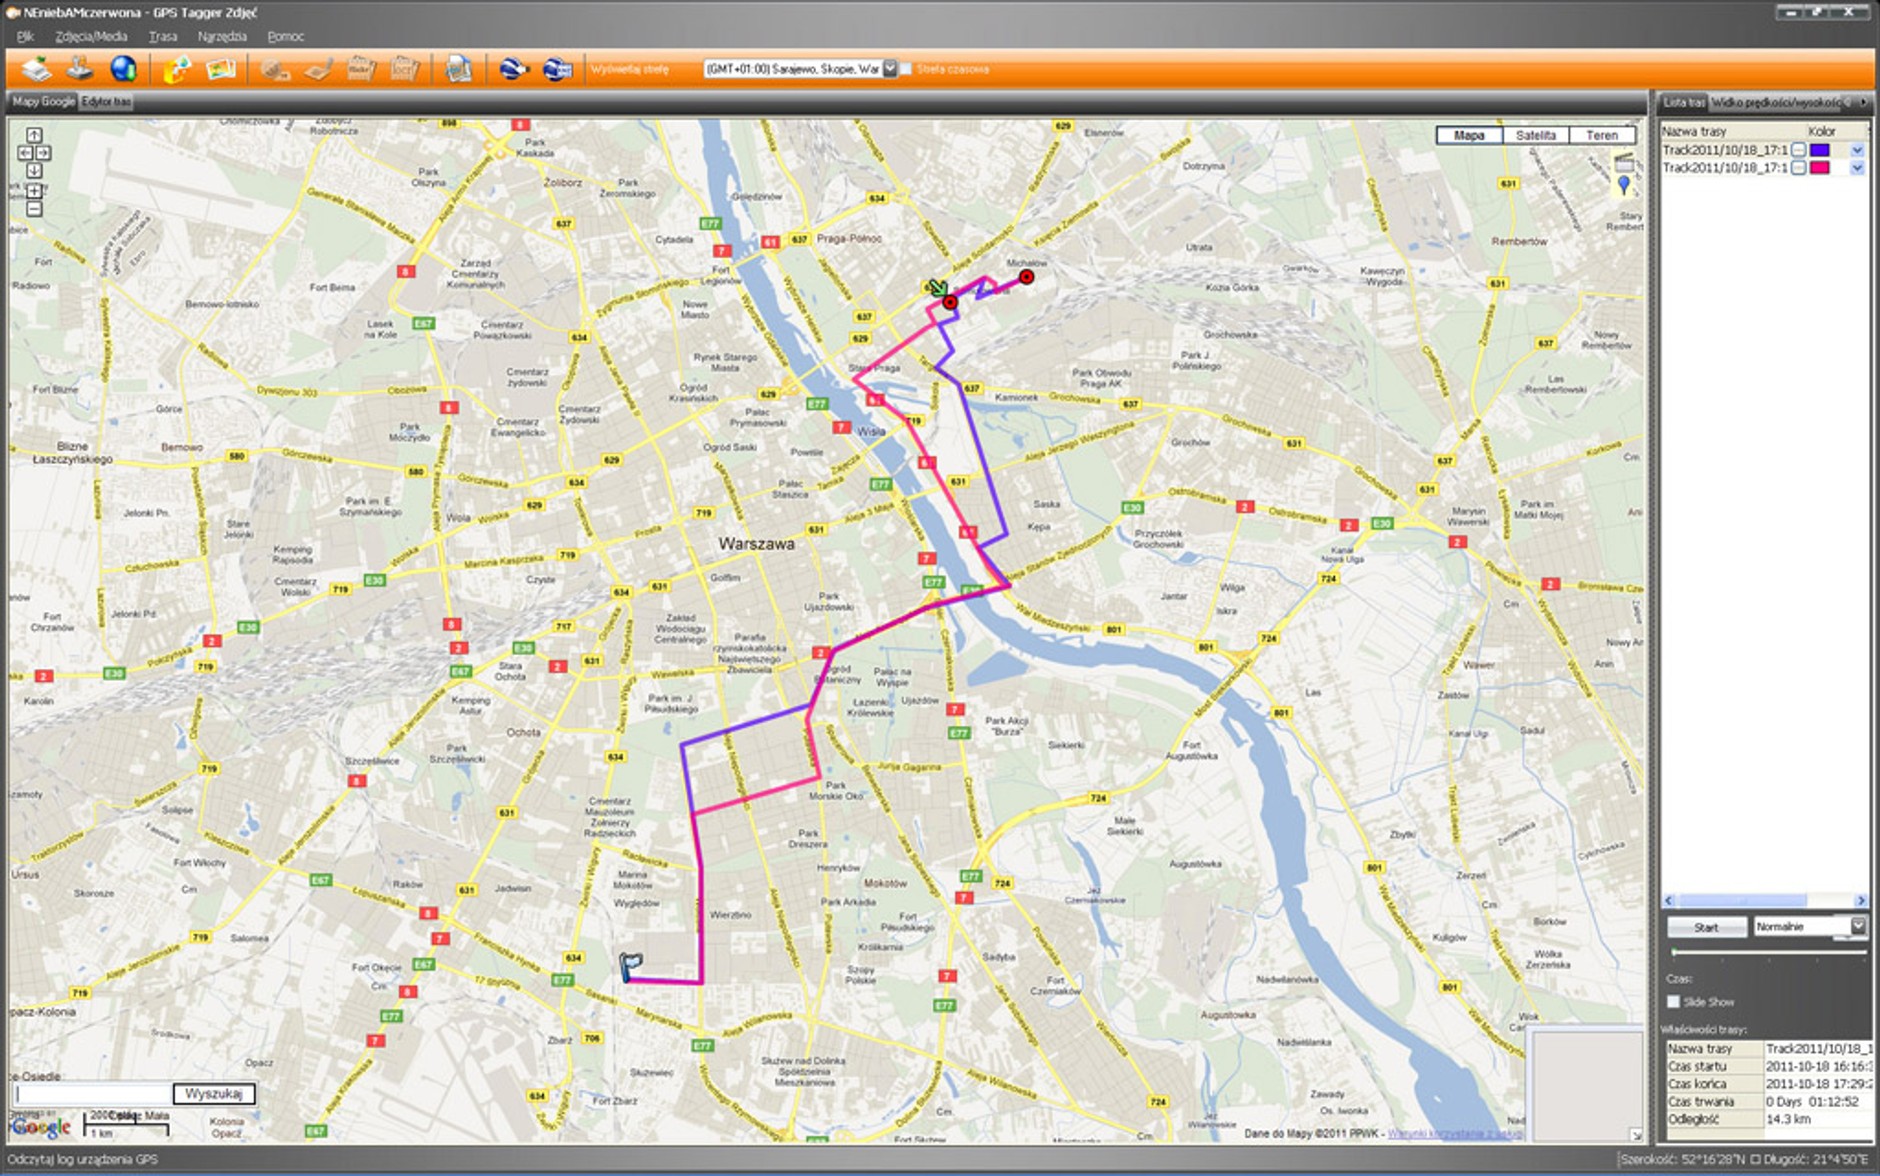Click the joystick download icon in the toolbar

point(80,69)
